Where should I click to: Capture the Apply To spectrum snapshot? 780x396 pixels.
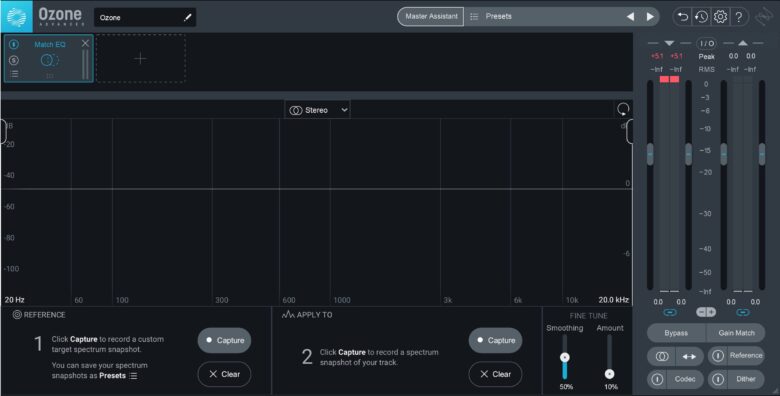(495, 340)
